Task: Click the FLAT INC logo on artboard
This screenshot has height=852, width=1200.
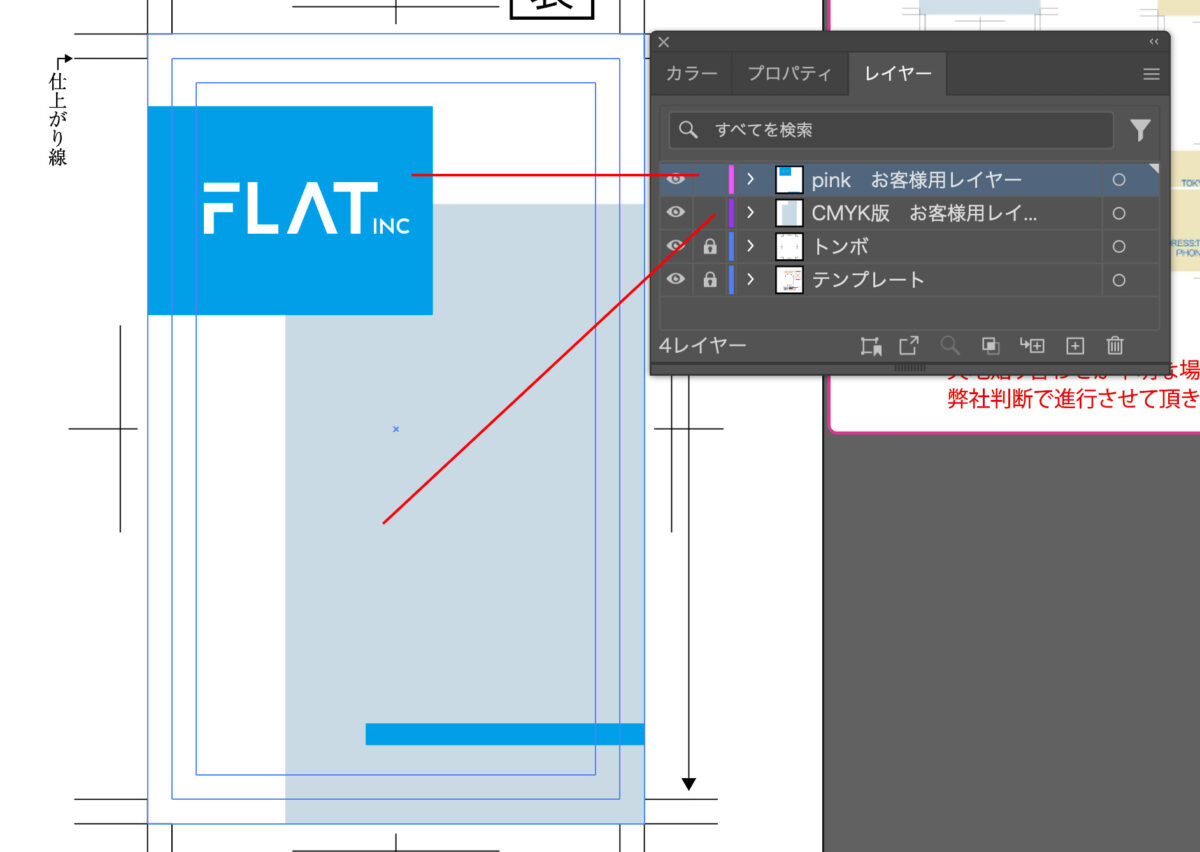Action: [306, 209]
